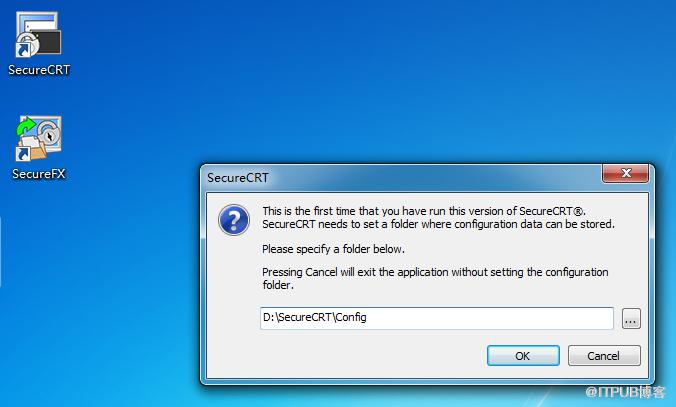
Task: Click the "SecureCRT needs to set a folder" line
Action: (438, 224)
